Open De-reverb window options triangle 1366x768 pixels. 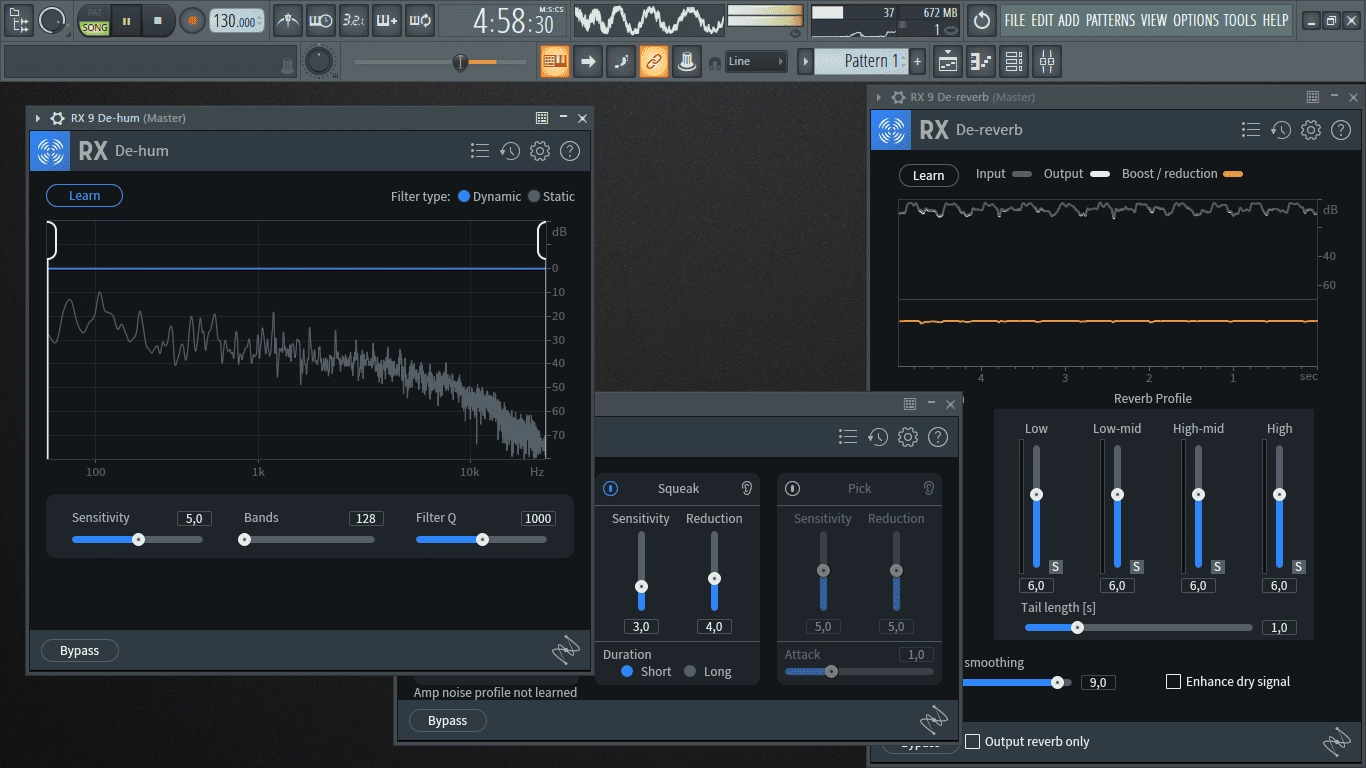[x=878, y=97]
